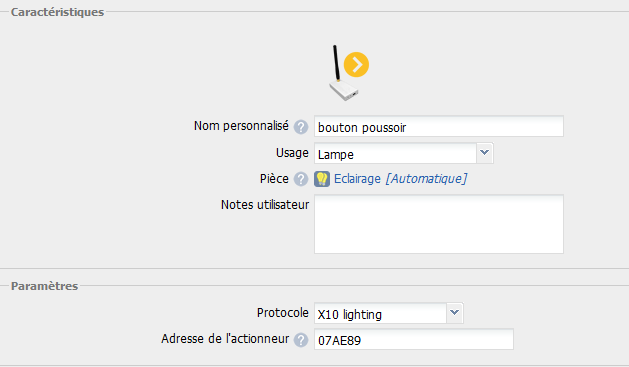Image resolution: width=629 pixels, height=367 pixels.
Task: Click inside the Notes utilisateur text area
Action: coord(439,224)
